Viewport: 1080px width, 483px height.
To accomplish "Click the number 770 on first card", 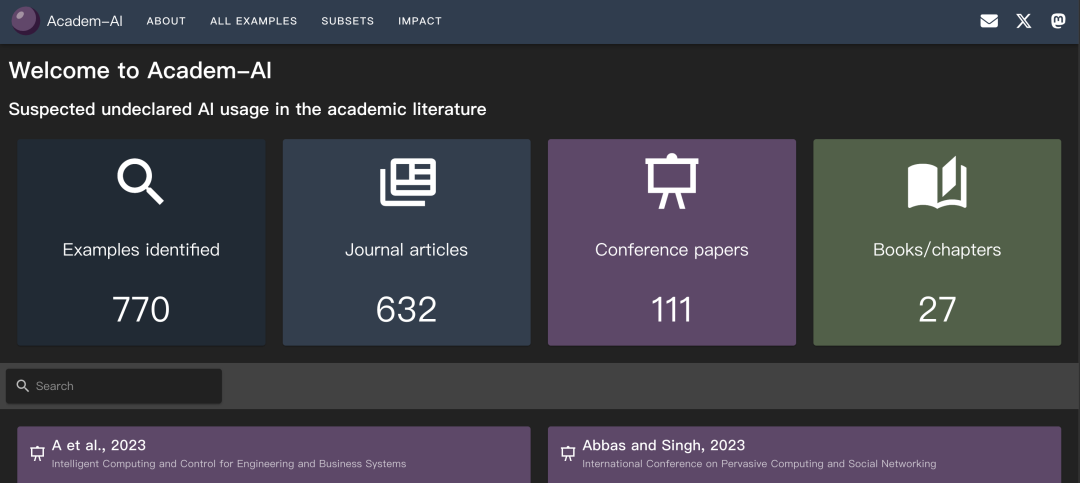I will (x=141, y=309).
